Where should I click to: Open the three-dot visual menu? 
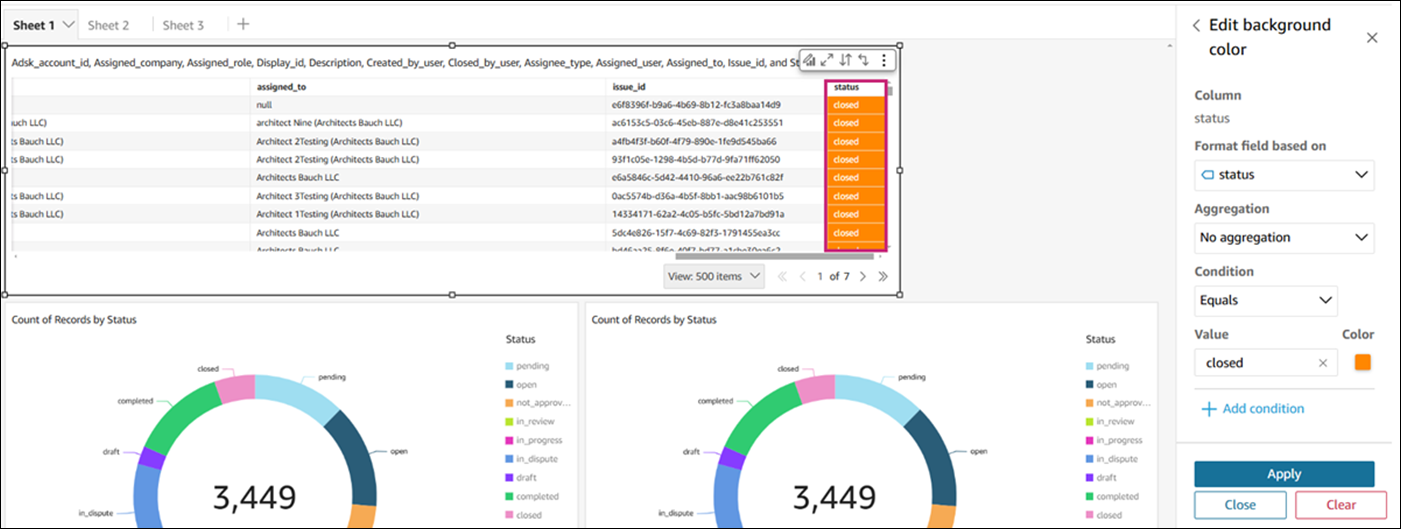(883, 60)
